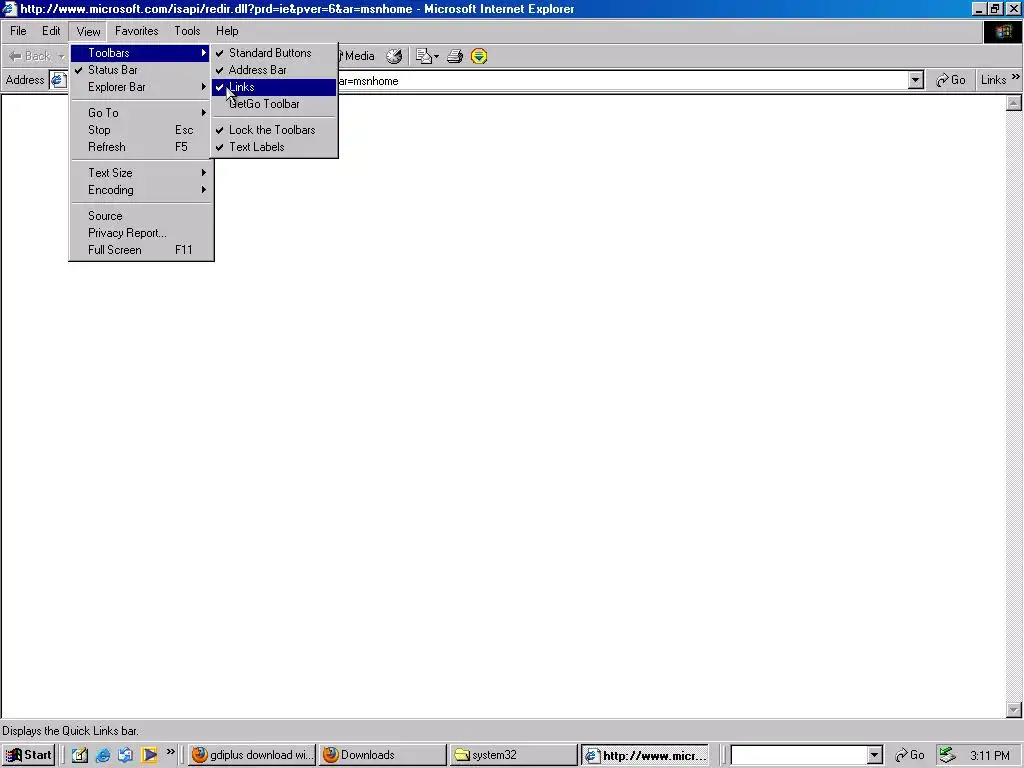Image resolution: width=1024 pixels, height=768 pixels.
Task: Launch Windows Media Player Quick Launch icon
Action: pyautogui.click(x=149, y=755)
